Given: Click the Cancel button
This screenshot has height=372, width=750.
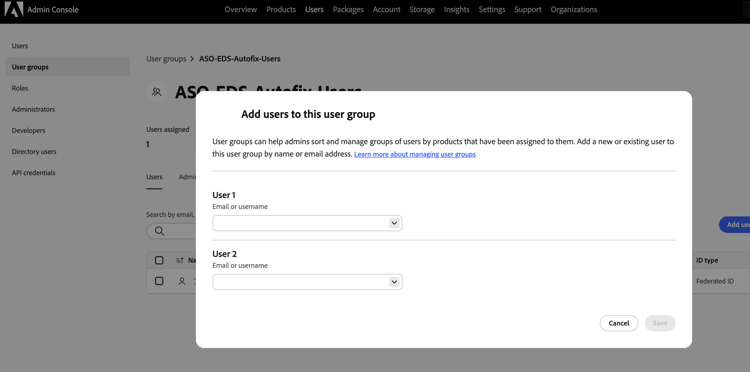Looking at the screenshot, I should (x=618, y=323).
